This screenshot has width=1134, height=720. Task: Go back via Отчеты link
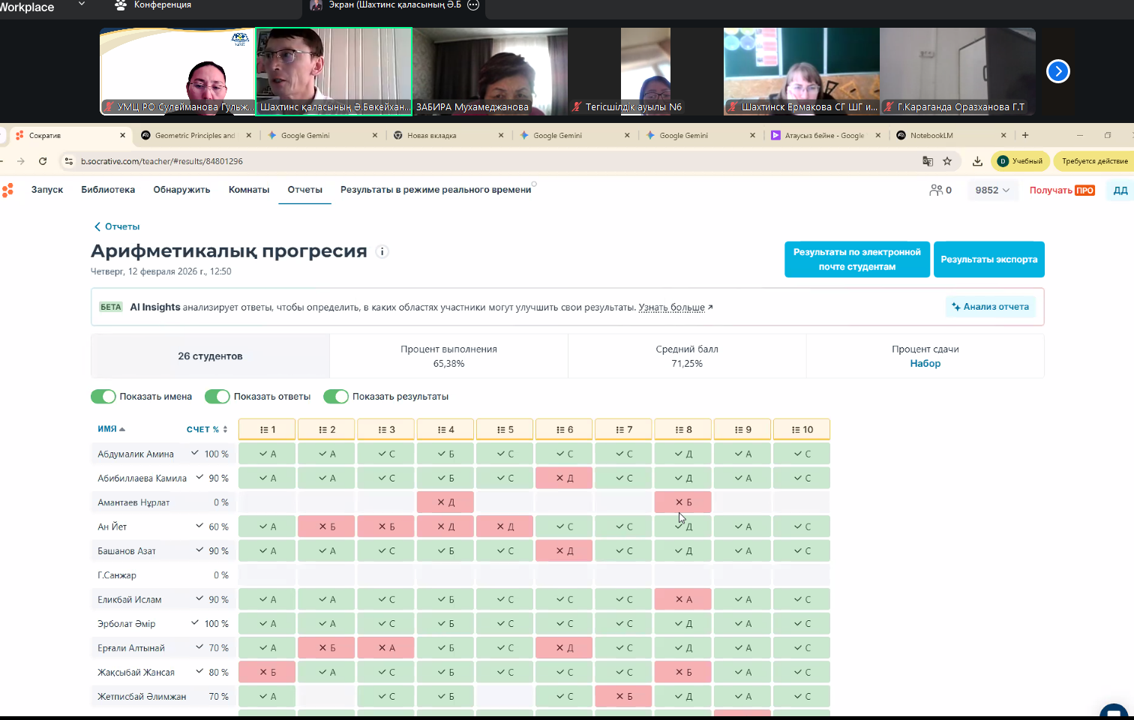117,227
